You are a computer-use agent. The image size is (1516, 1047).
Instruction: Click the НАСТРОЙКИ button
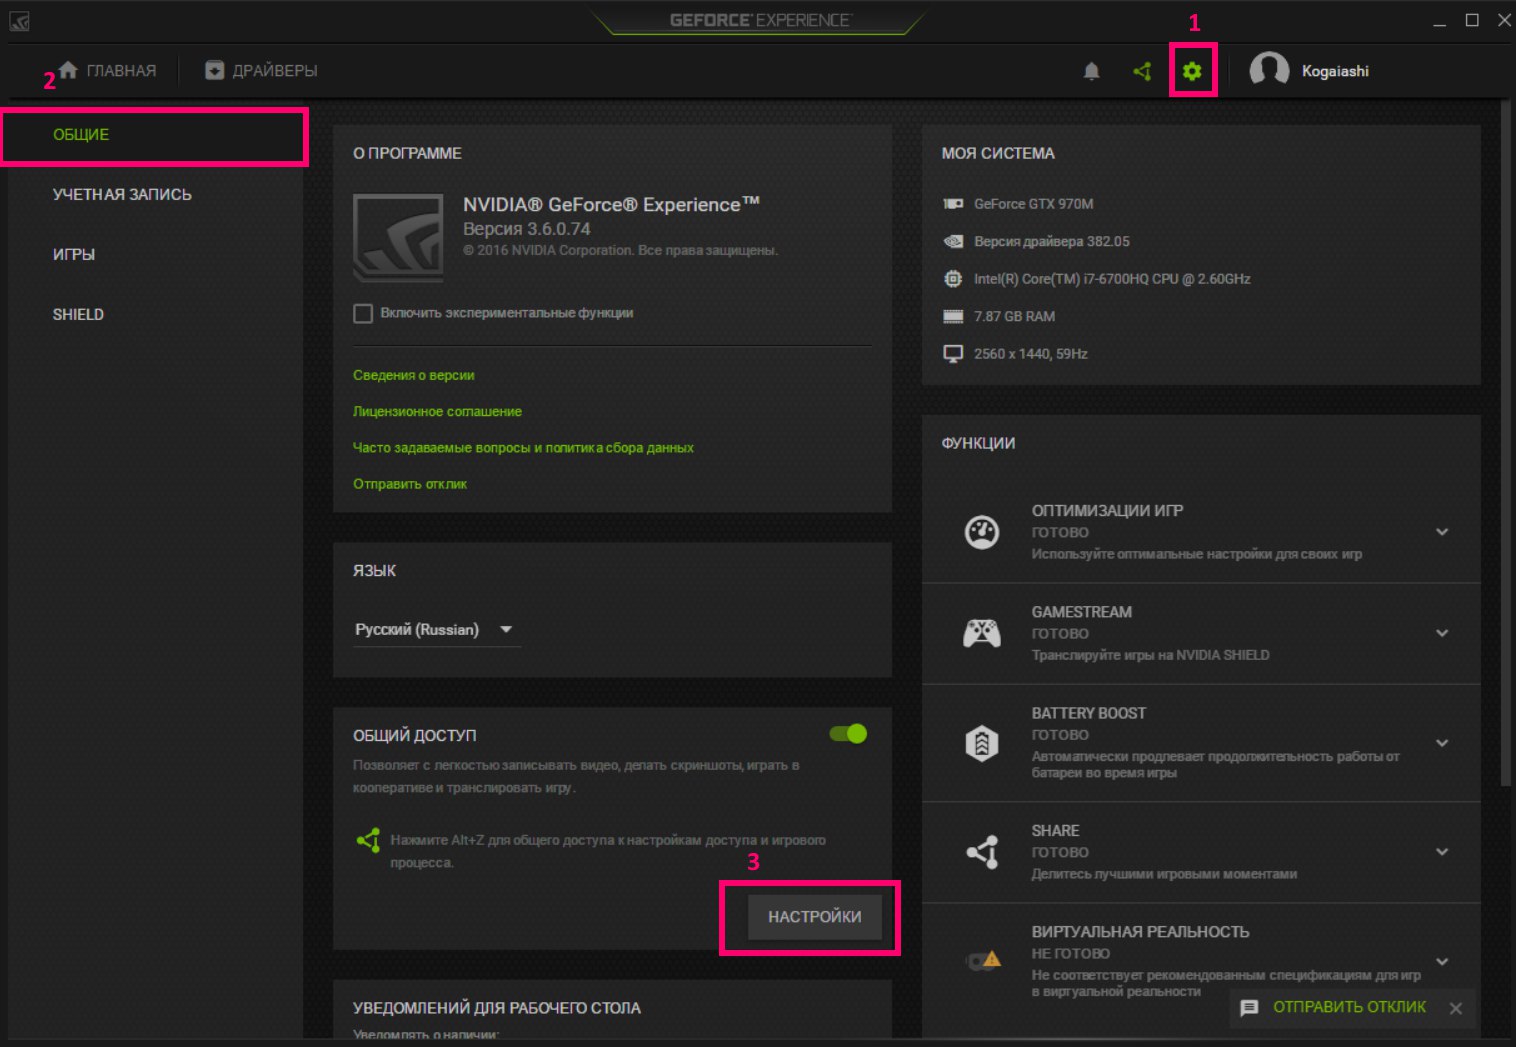click(x=814, y=917)
